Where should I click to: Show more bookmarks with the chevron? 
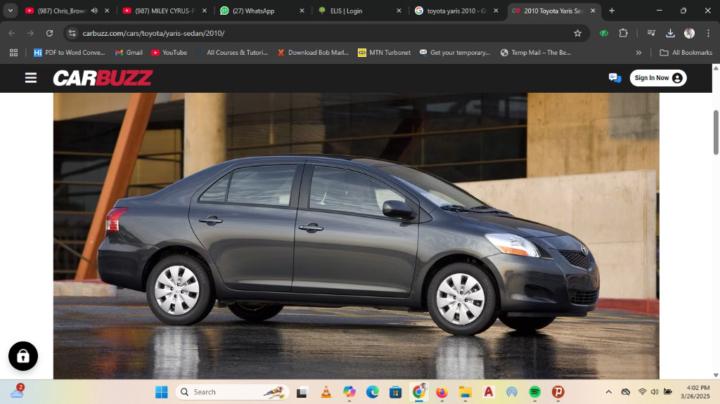(x=638, y=53)
